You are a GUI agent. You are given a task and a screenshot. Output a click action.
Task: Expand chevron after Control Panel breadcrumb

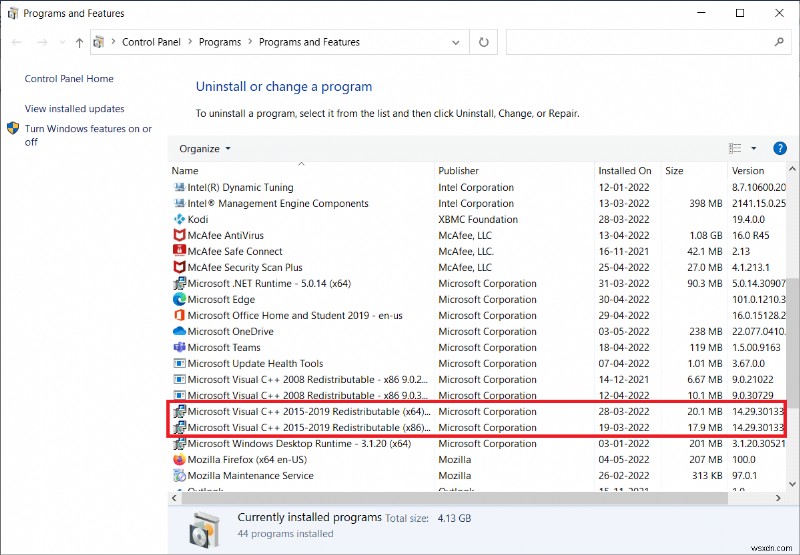pos(190,42)
